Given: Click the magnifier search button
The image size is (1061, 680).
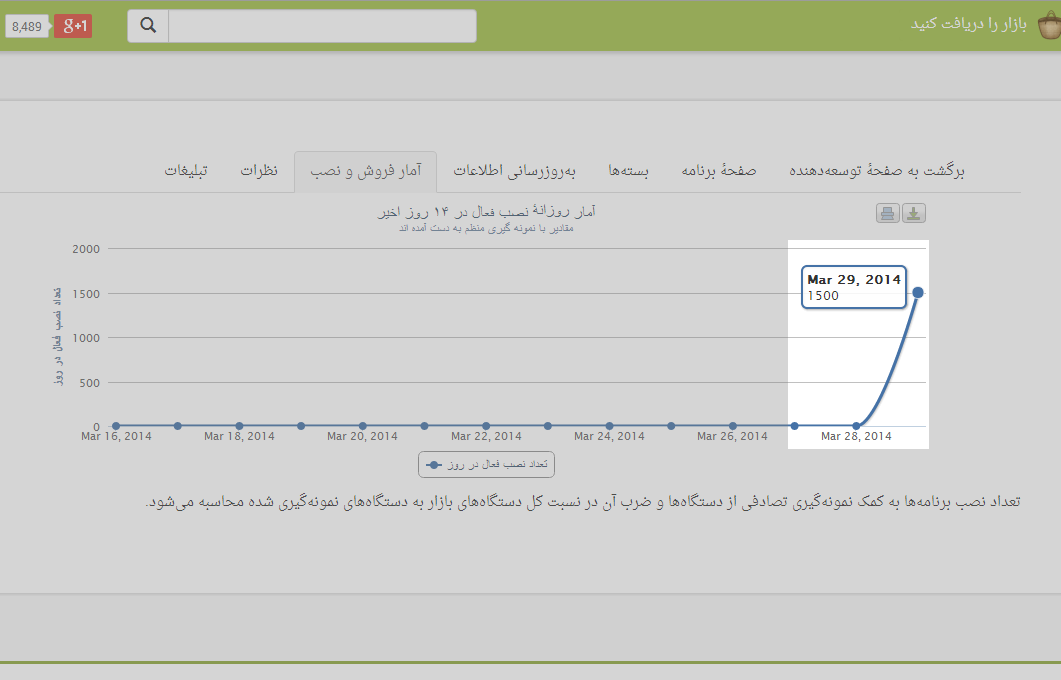Looking at the screenshot, I should click(x=148, y=26).
